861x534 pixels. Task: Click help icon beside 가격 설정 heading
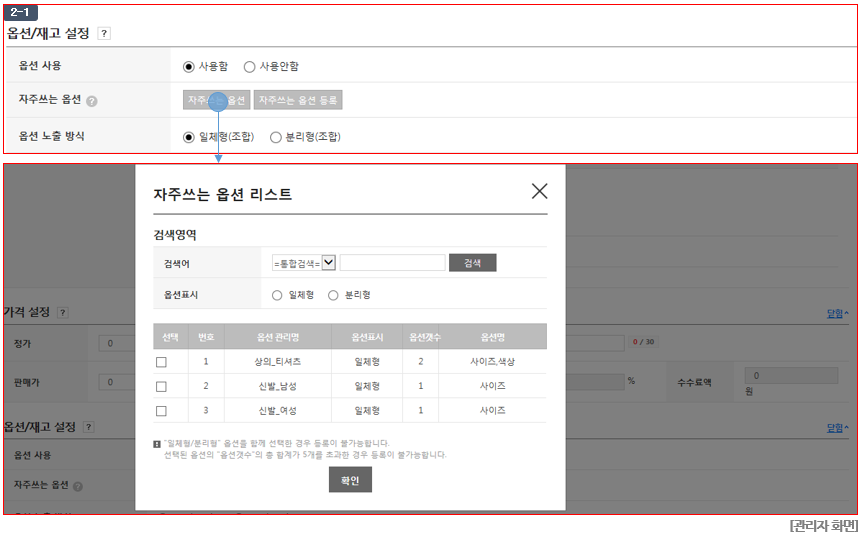(63, 313)
